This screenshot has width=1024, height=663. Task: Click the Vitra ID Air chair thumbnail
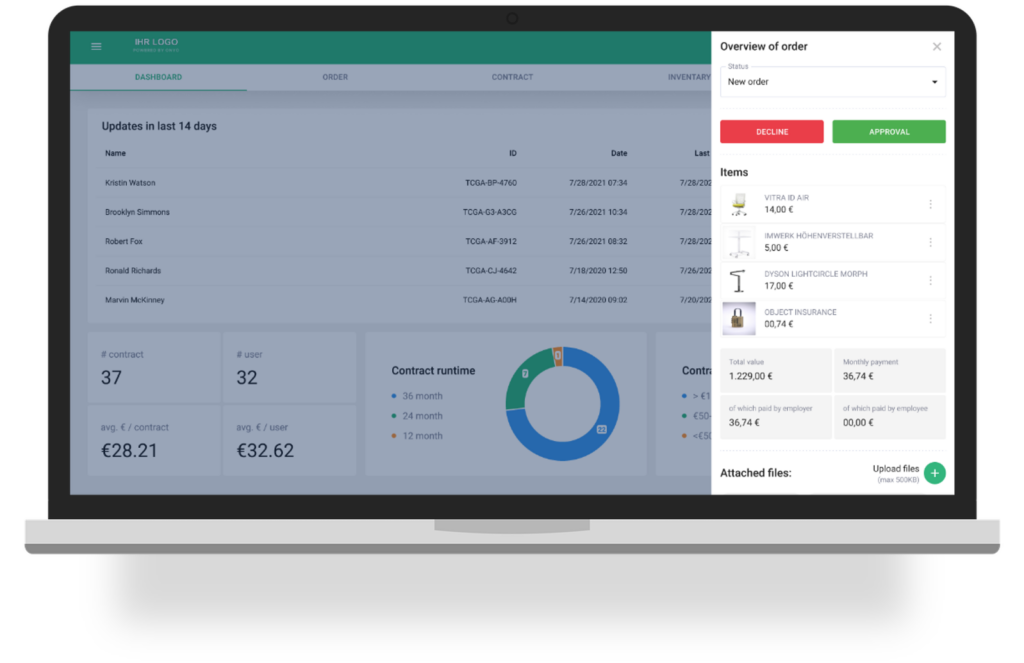tap(739, 204)
